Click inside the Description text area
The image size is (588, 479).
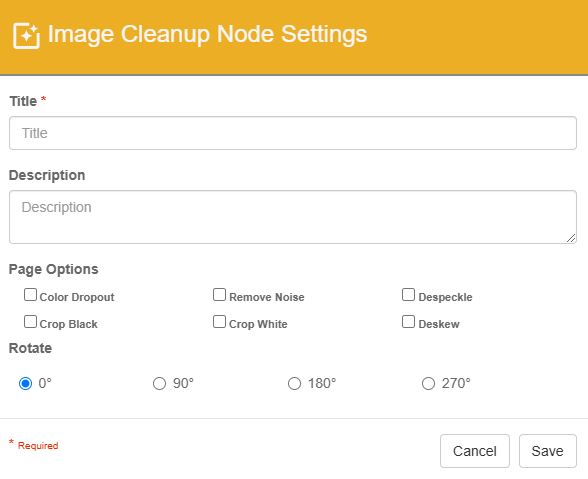coord(293,217)
